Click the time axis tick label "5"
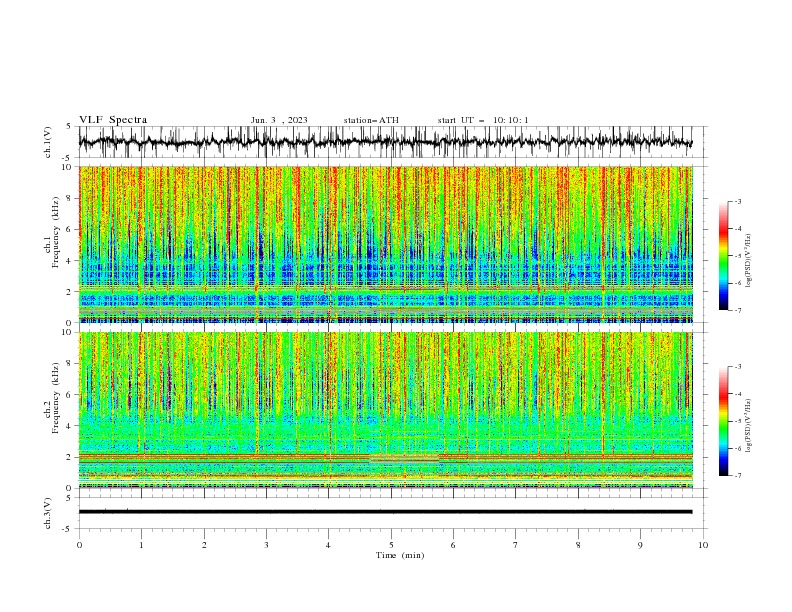This screenshot has height=612, width=792. [391, 545]
